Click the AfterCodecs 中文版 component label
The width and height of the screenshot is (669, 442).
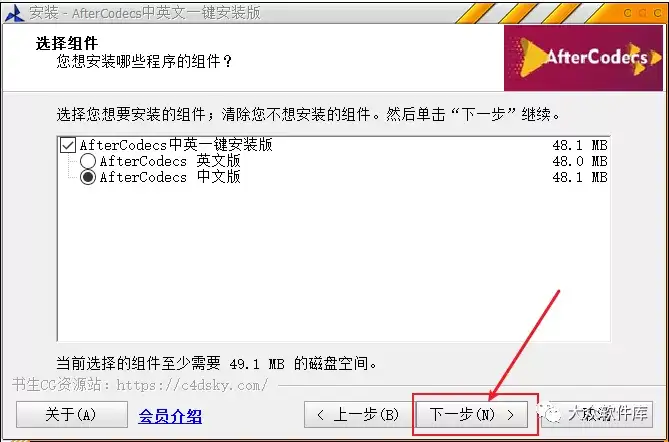170,177
